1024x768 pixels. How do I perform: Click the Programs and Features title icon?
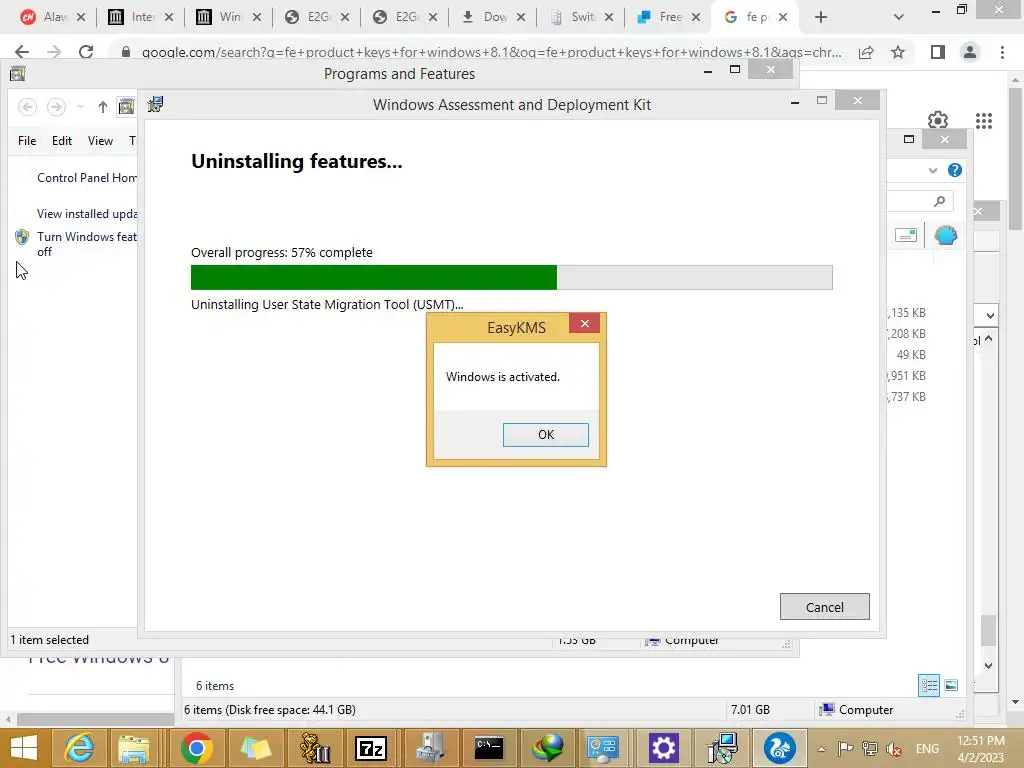(x=18, y=74)
